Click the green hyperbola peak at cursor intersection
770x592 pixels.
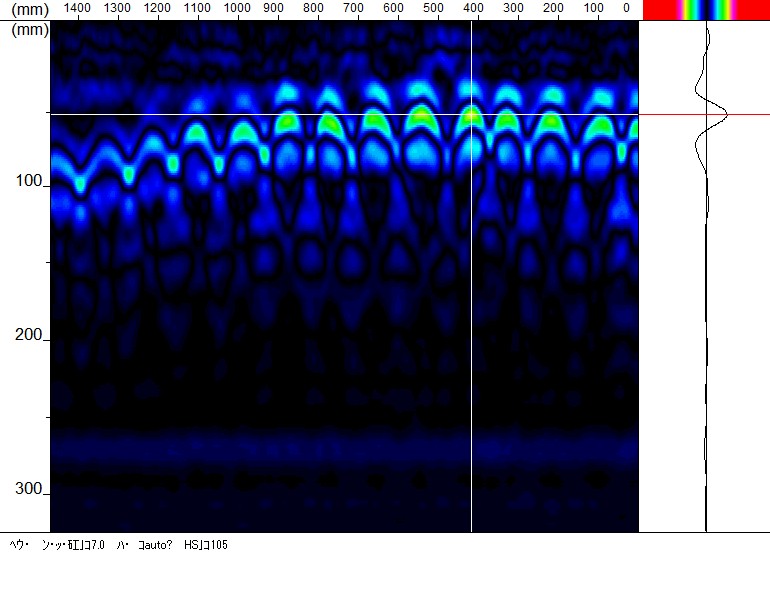click(471, 118)
